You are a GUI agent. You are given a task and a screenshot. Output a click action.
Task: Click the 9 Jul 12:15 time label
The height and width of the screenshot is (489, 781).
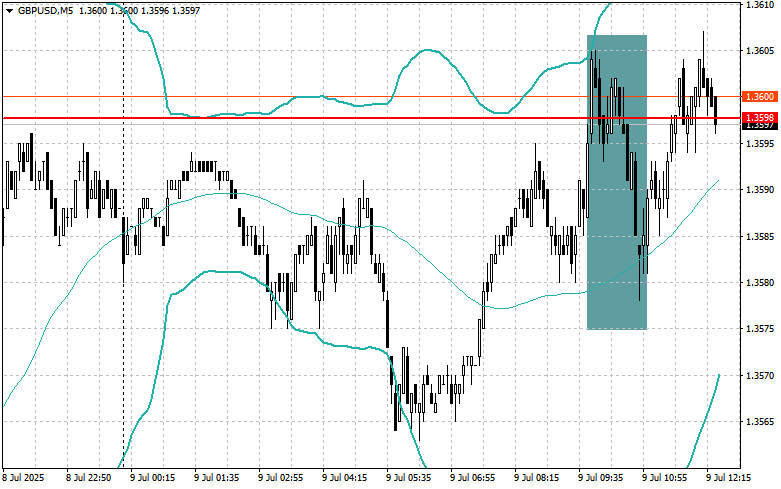[x=729, y=478]
